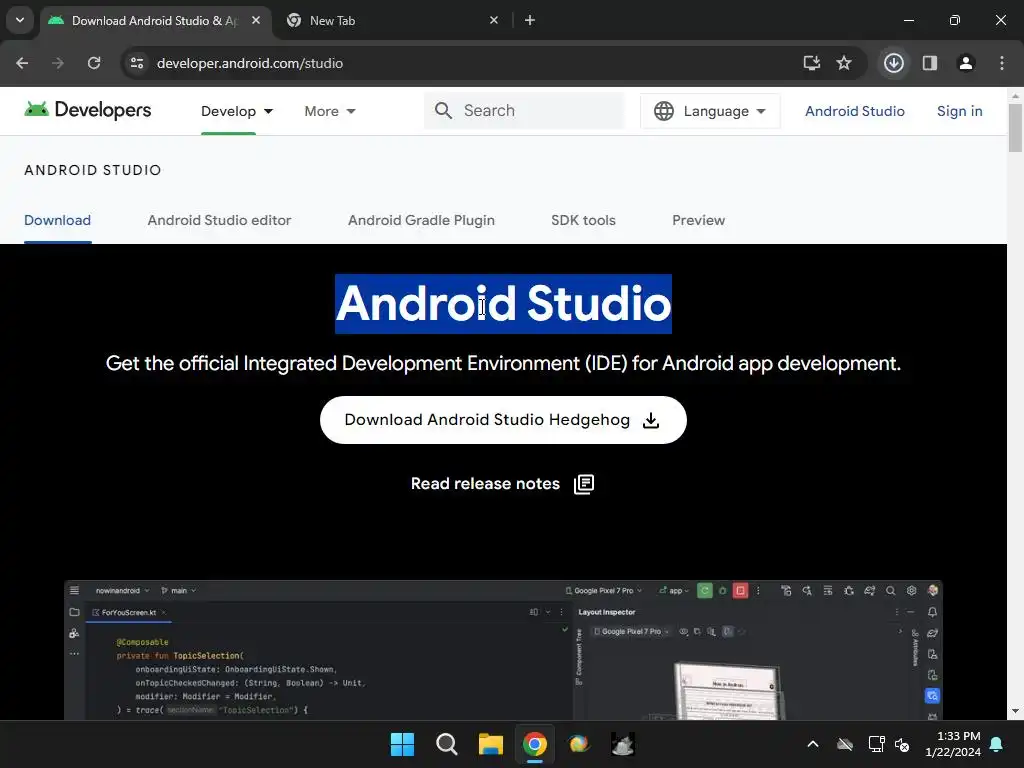This screenshot has width=1024, height=768.
Task: Click the install app icon in address bar
Action: (x=812, y=63)
